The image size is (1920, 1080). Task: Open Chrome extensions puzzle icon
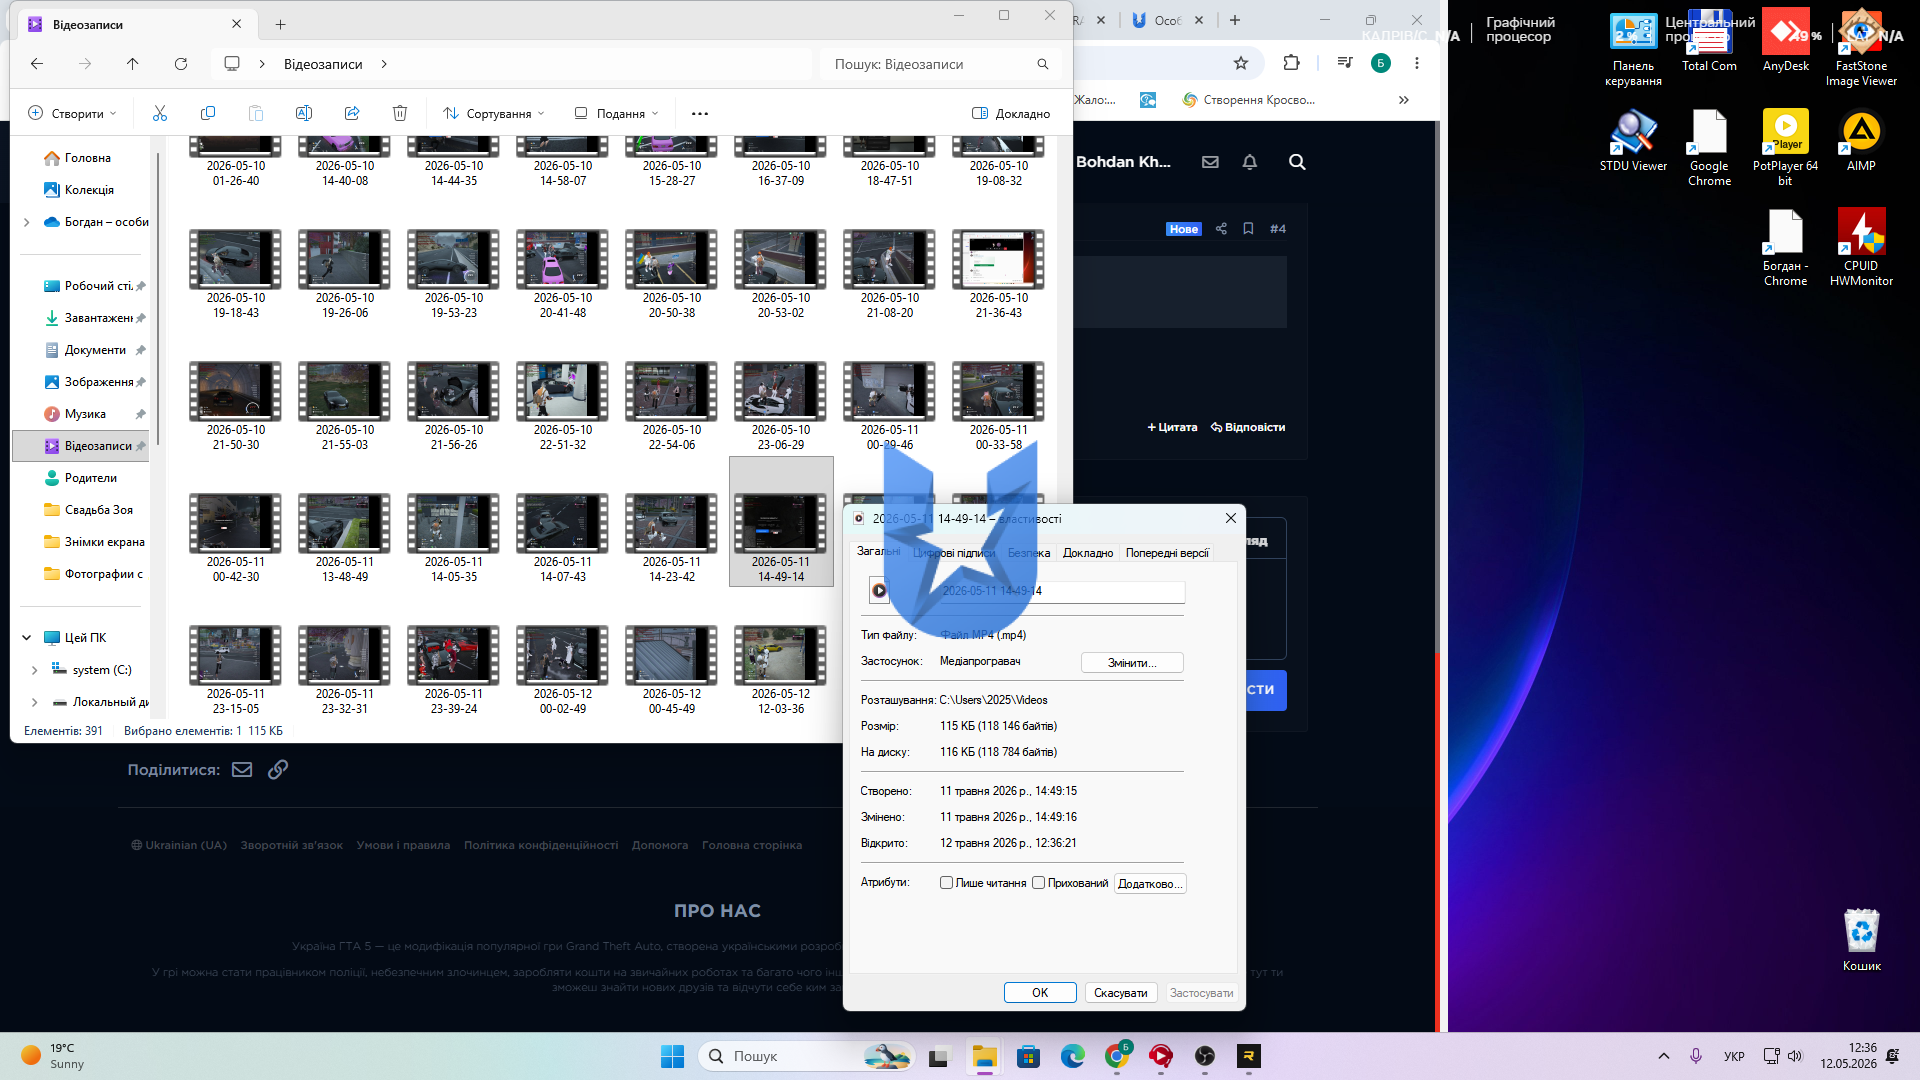[1291, 63]
